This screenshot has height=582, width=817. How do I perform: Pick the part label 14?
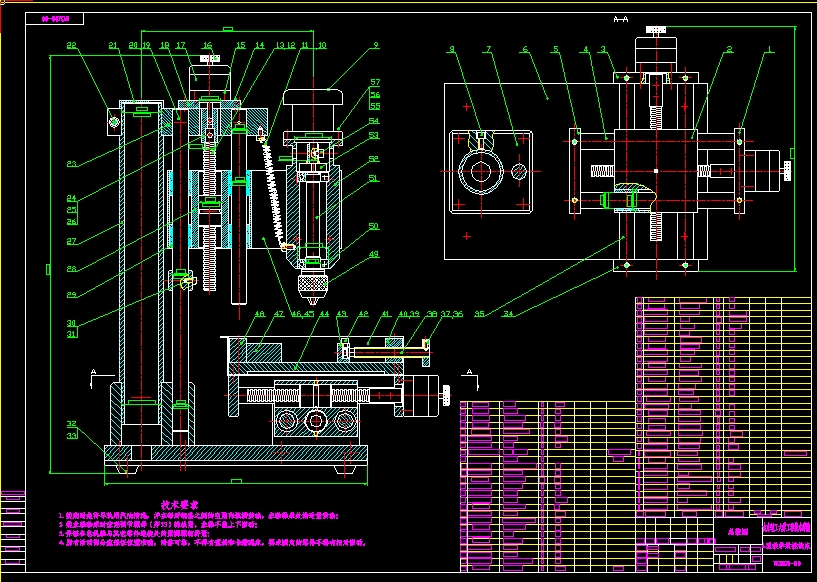tap(259, 45)
